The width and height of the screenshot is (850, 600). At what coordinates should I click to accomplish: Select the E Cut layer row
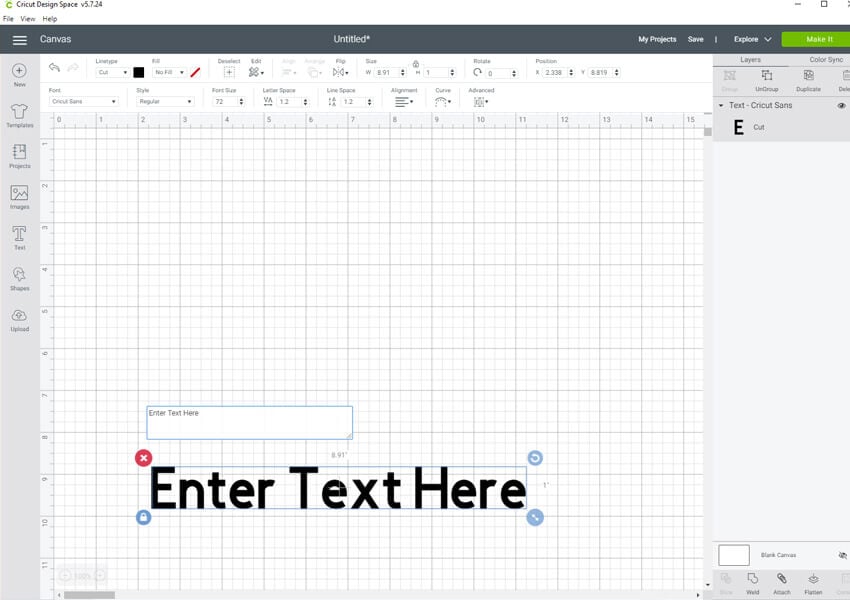click(x=781, y=127)
